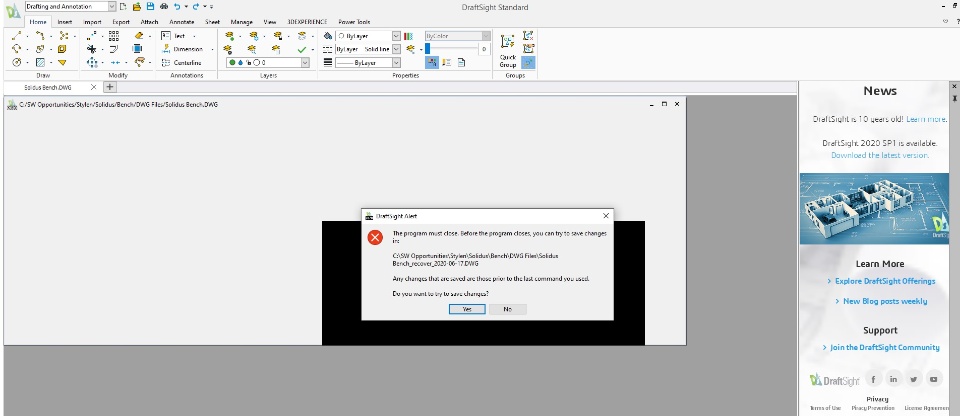Switch to the Annotate ribbon tab

coord(182,22)
